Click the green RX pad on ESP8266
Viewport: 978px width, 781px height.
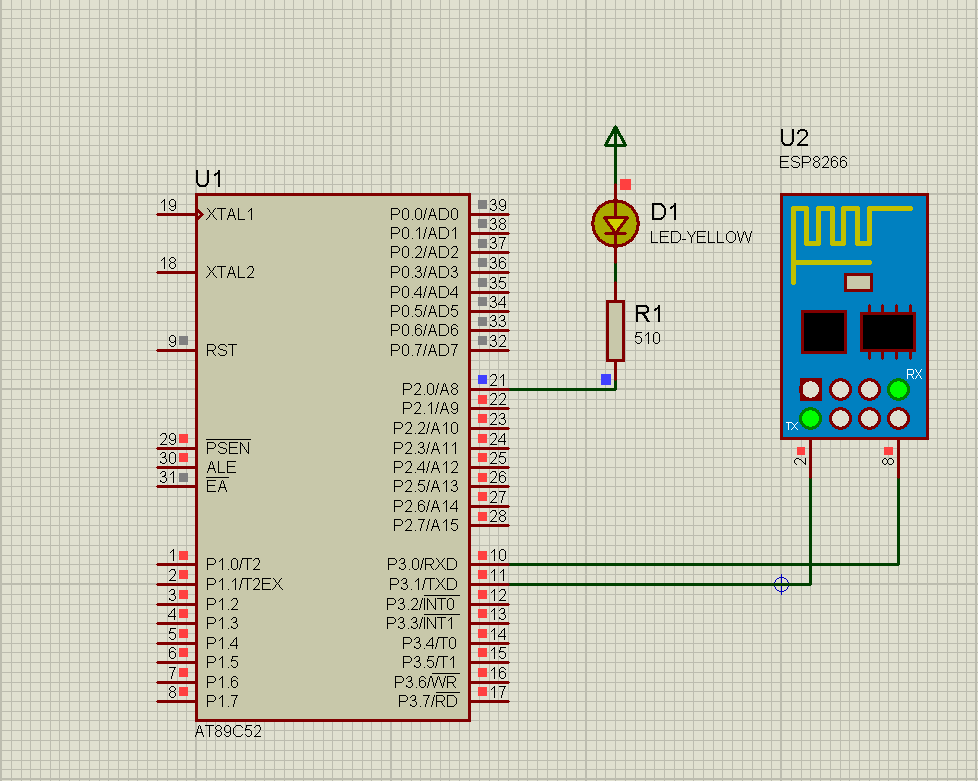tap(898, 389)
